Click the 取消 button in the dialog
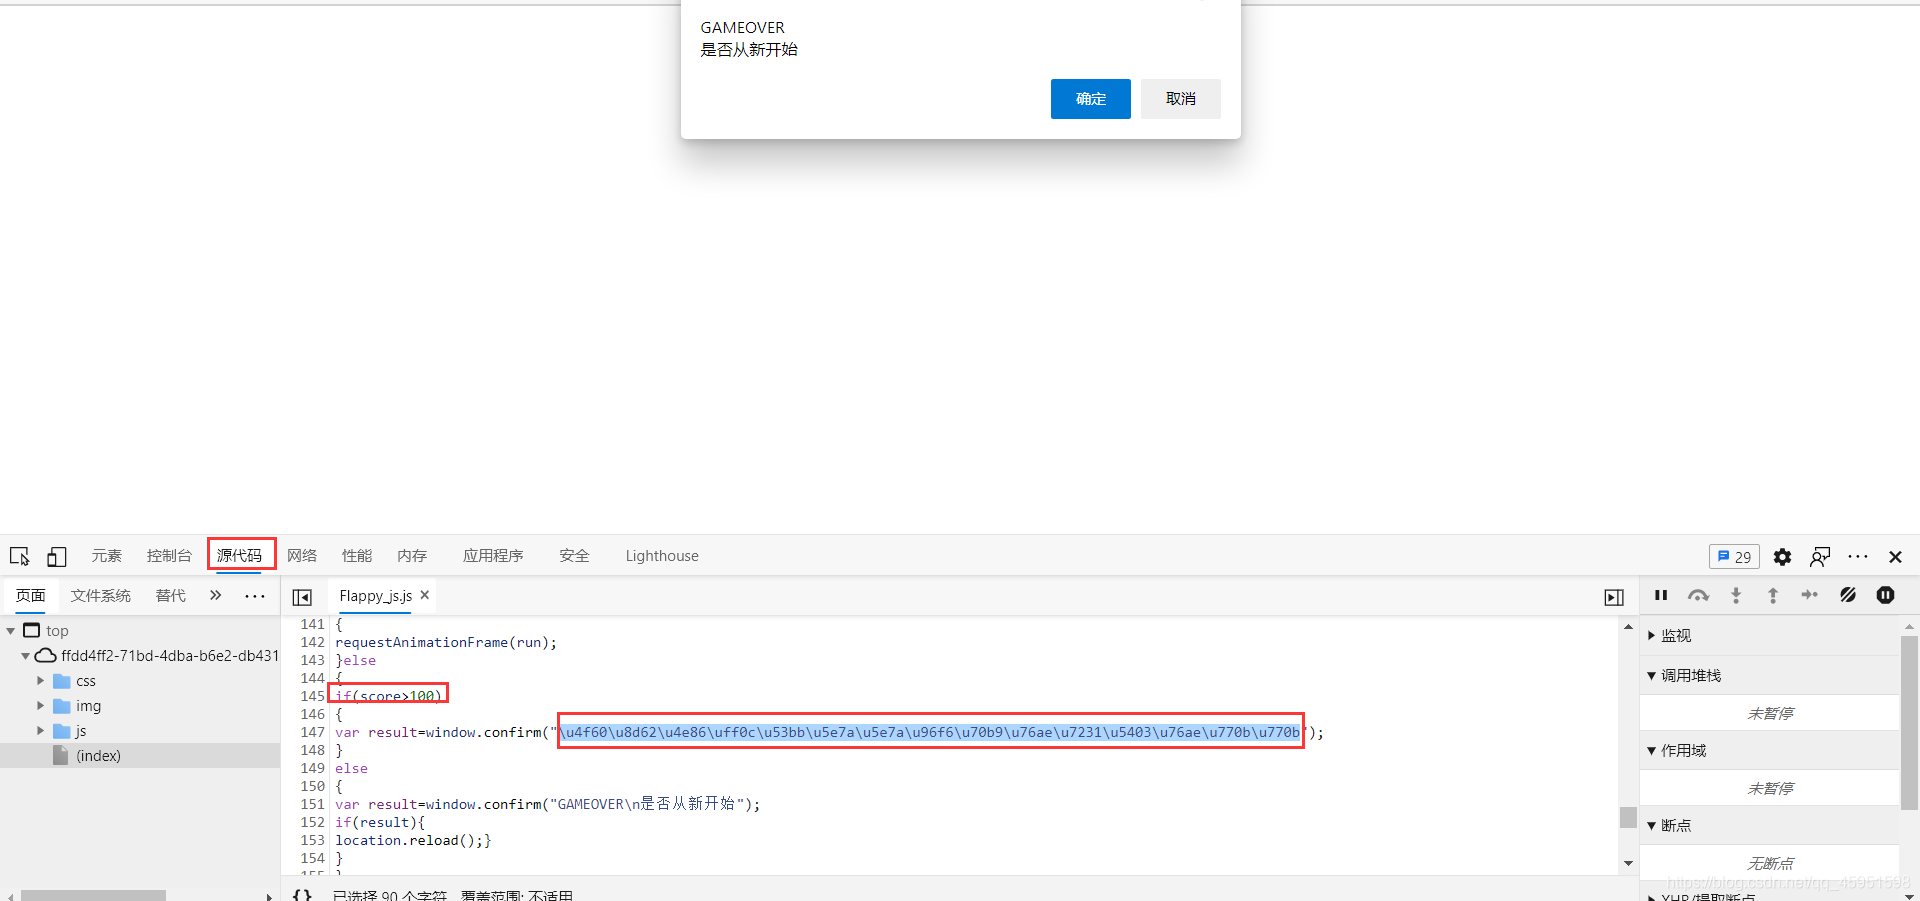This screenshot has width=1920, height=901. [1180, 99]
